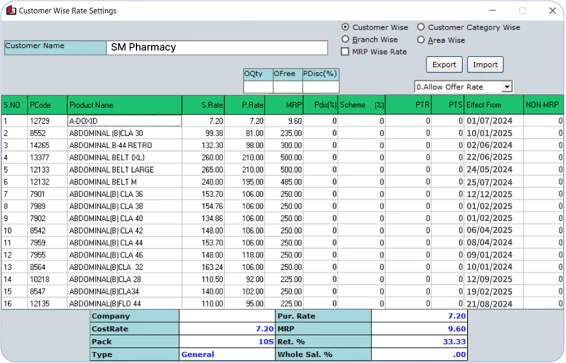Select the A-DOXID product name cell
This screenshot has width=566, height=363.
tap(125, 121)
